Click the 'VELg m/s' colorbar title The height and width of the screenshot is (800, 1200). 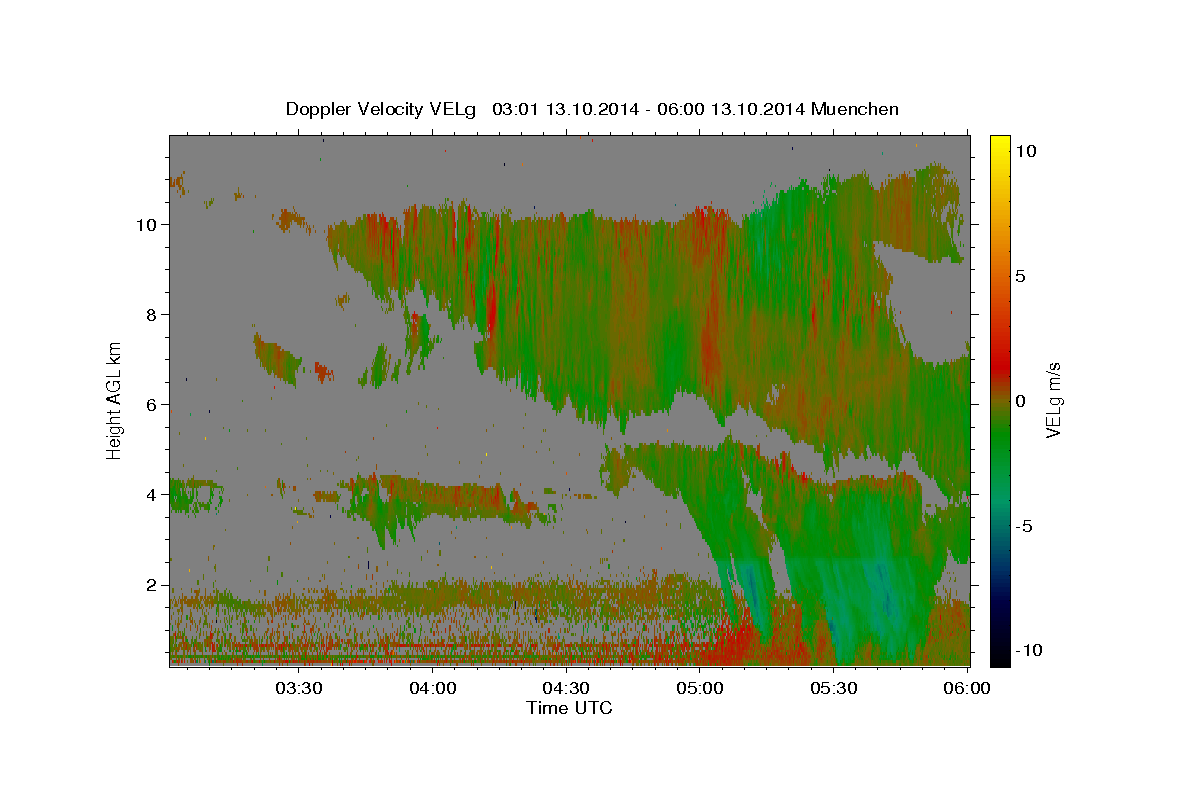[x=1053, y=400]
